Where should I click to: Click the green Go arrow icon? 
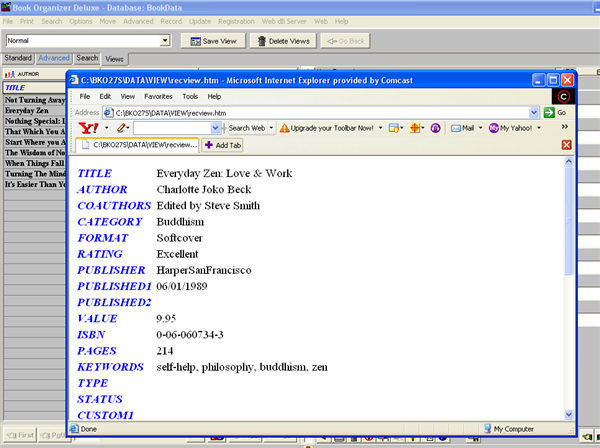pyautogui.click(x=549, y=112)
